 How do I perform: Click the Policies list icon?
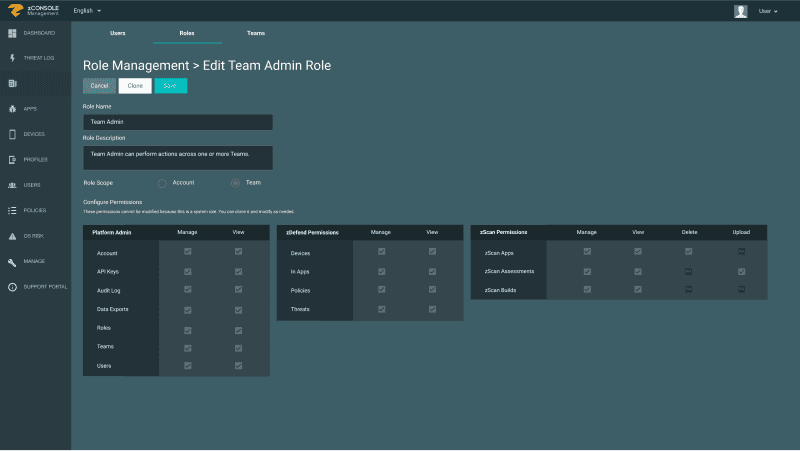[x=12, y=210]
